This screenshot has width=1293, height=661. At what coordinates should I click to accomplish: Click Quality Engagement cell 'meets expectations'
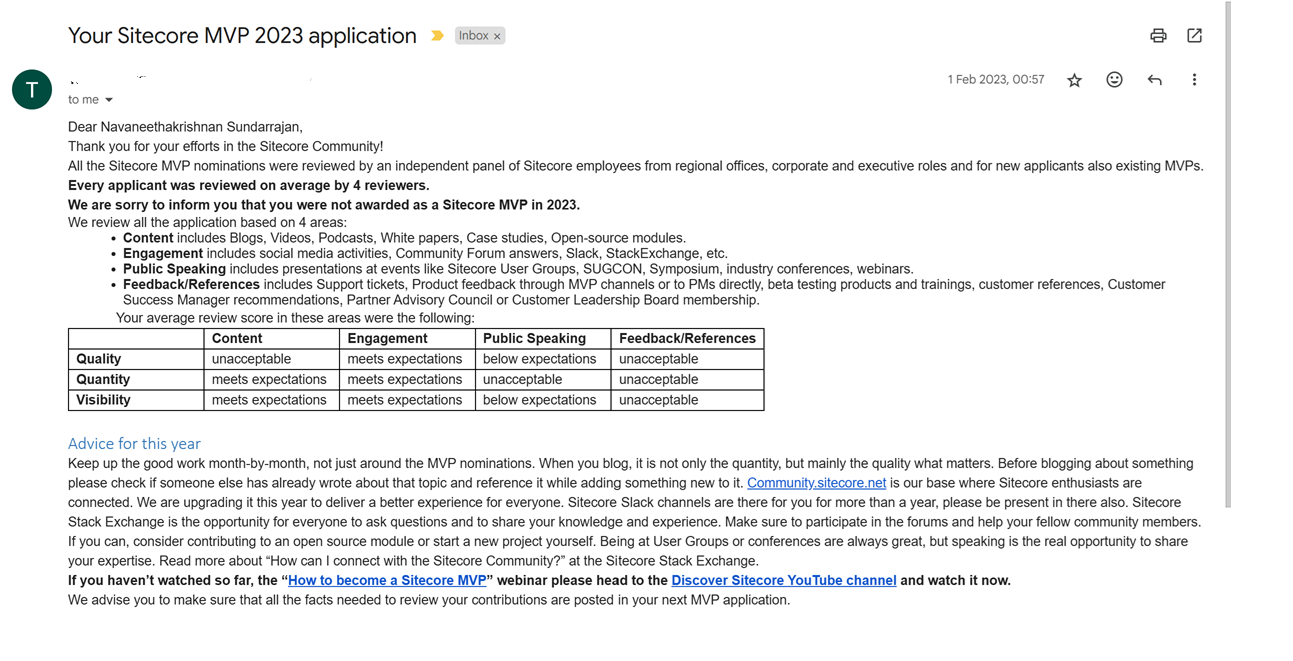405,359
